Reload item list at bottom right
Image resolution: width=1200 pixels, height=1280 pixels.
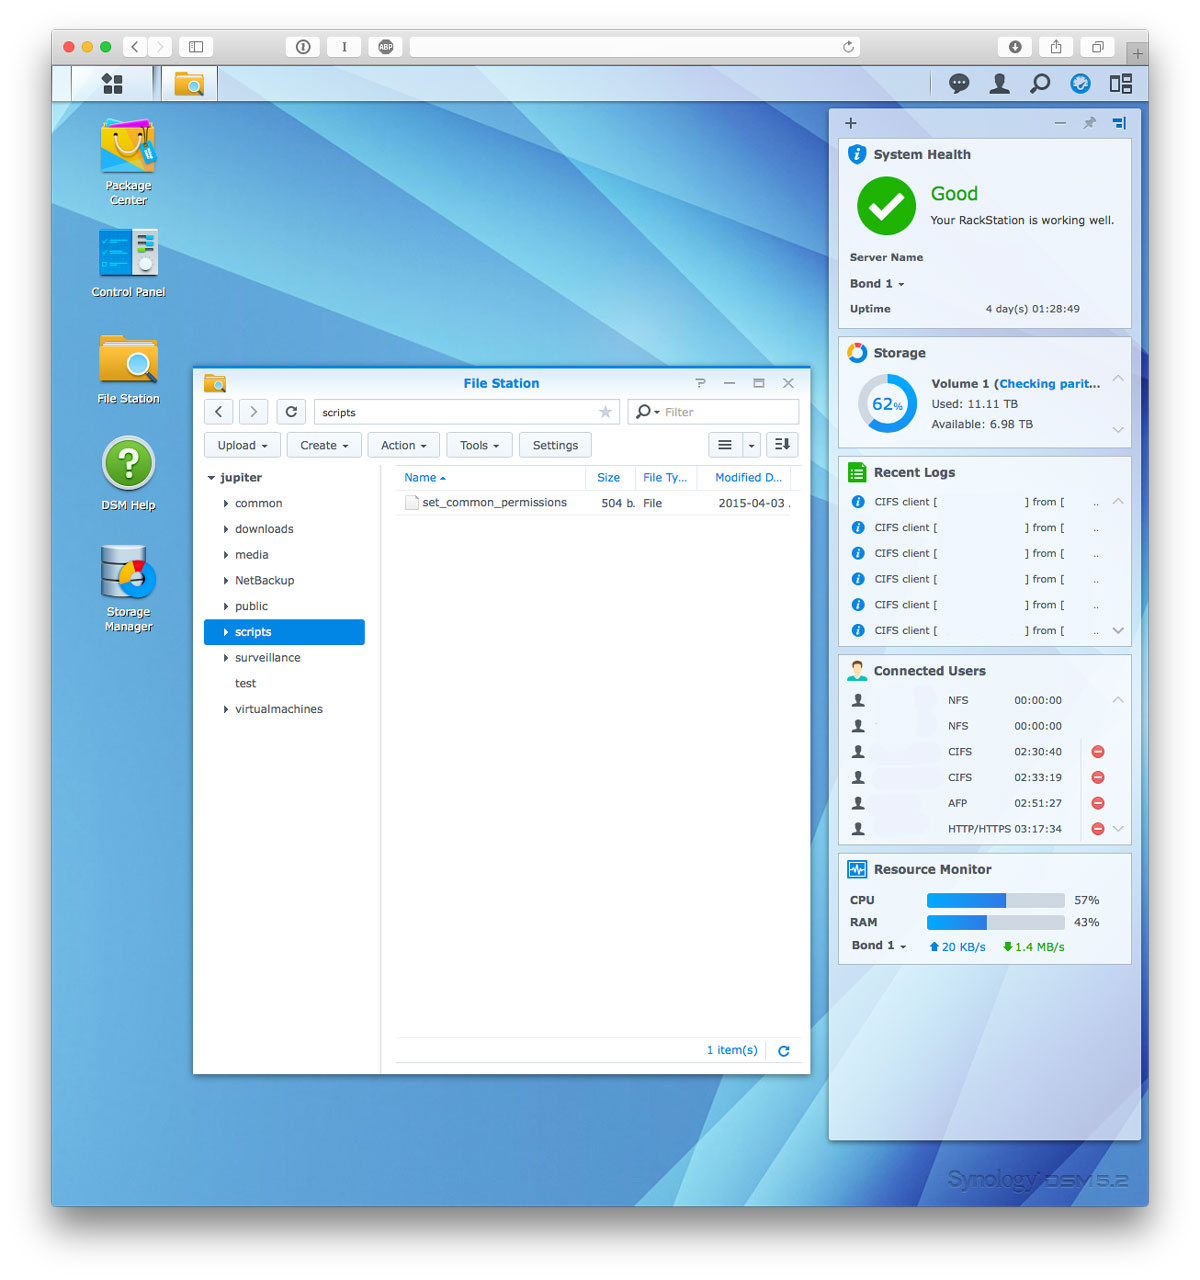click(x=784, y=1051)
